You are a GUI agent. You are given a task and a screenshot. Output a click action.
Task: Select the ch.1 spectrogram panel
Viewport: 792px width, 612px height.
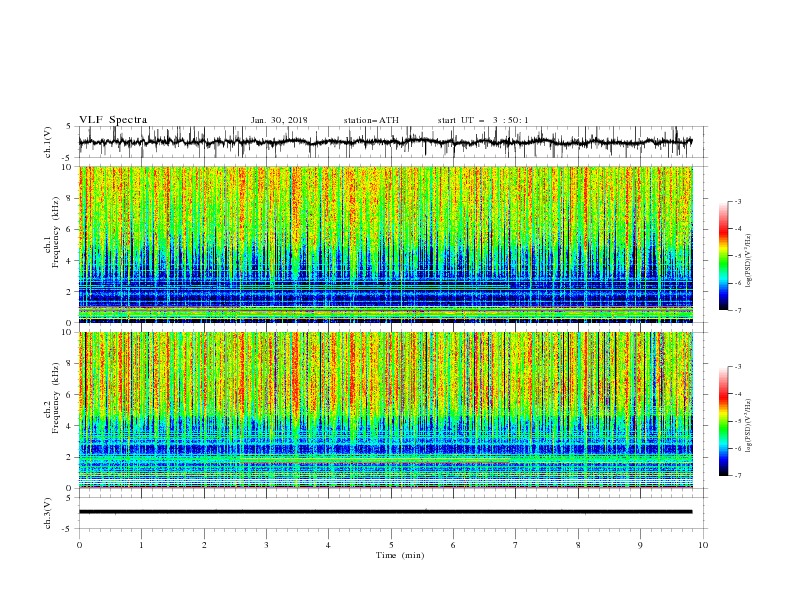coord(386,244)
